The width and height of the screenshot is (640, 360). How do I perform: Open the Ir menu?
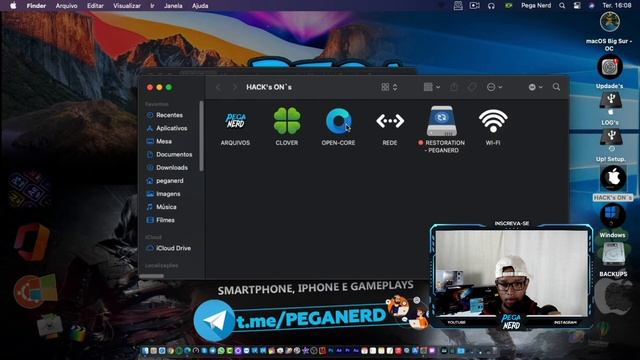click(x=152, y=6)
